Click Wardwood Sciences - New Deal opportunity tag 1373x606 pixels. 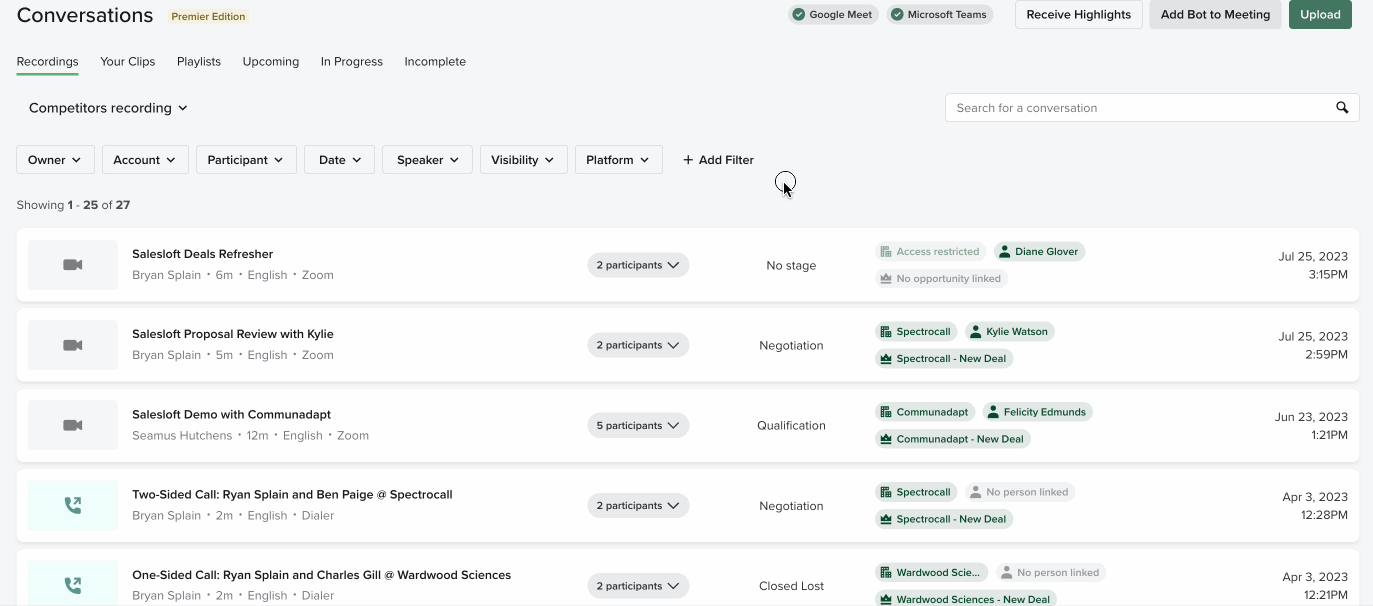[x=965, y=599]
